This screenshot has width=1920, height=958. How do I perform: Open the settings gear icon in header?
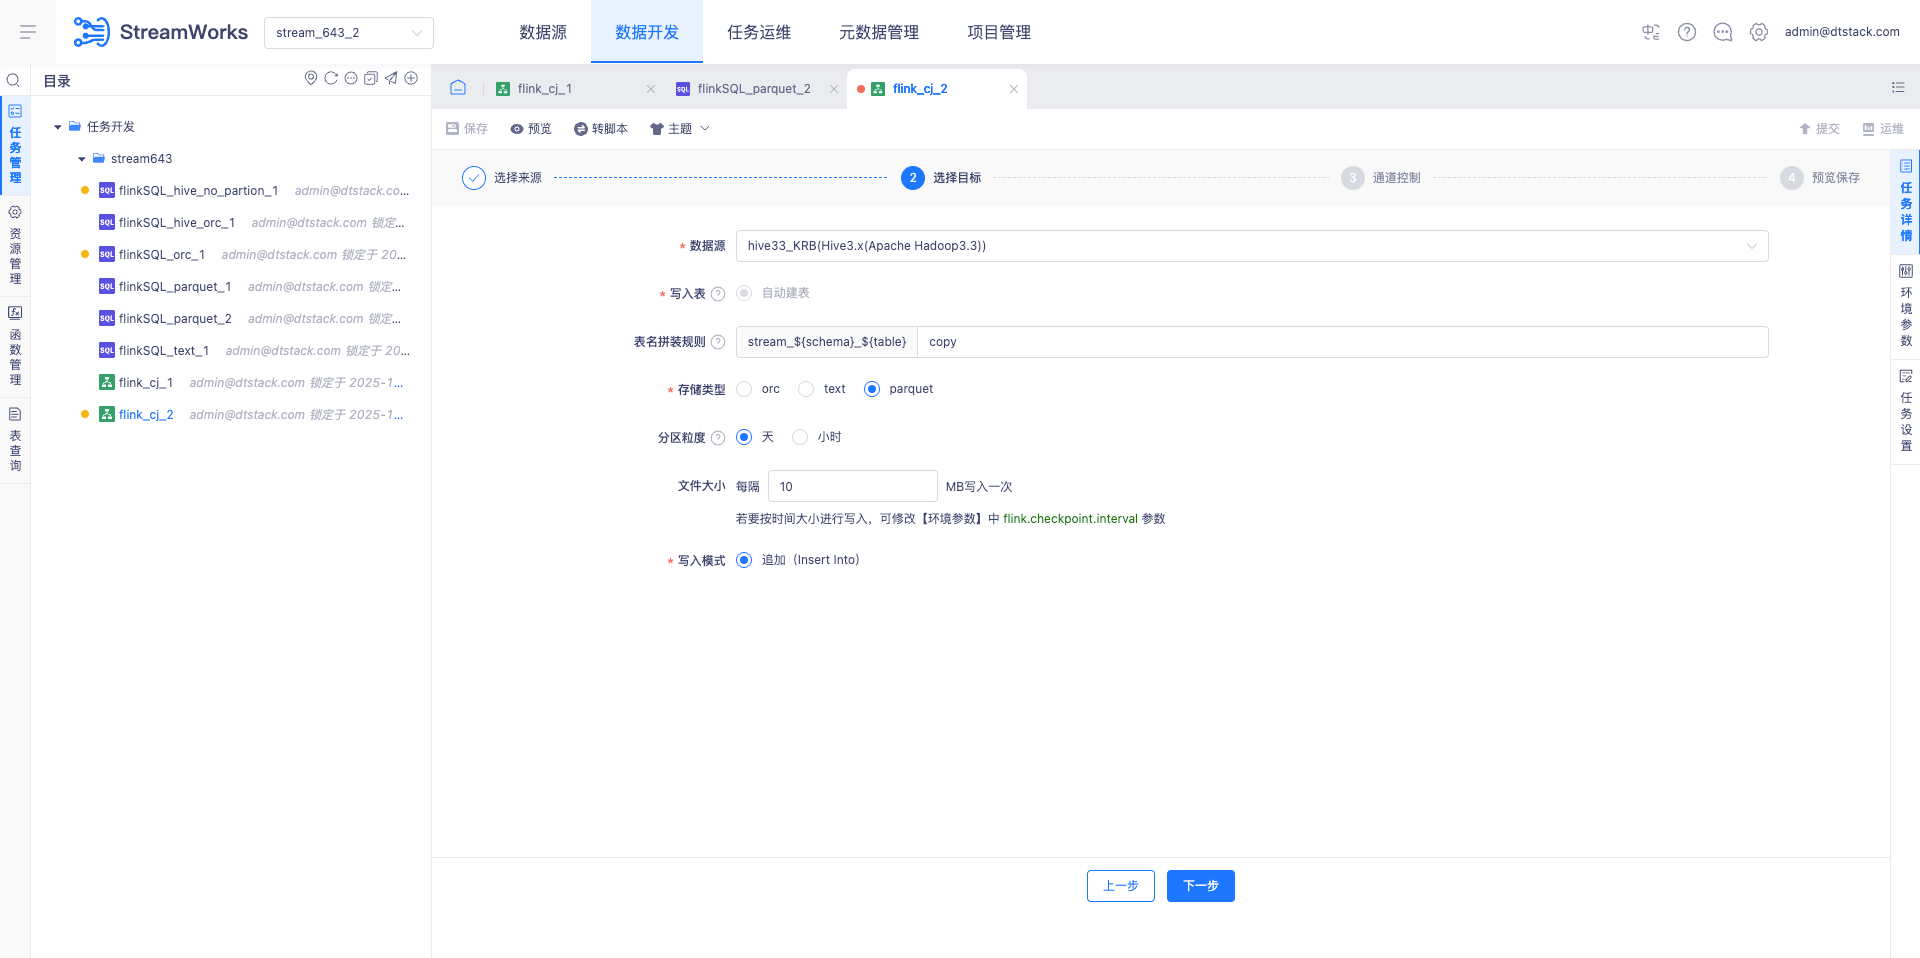pyautogui.click(x=1759, y=32)
